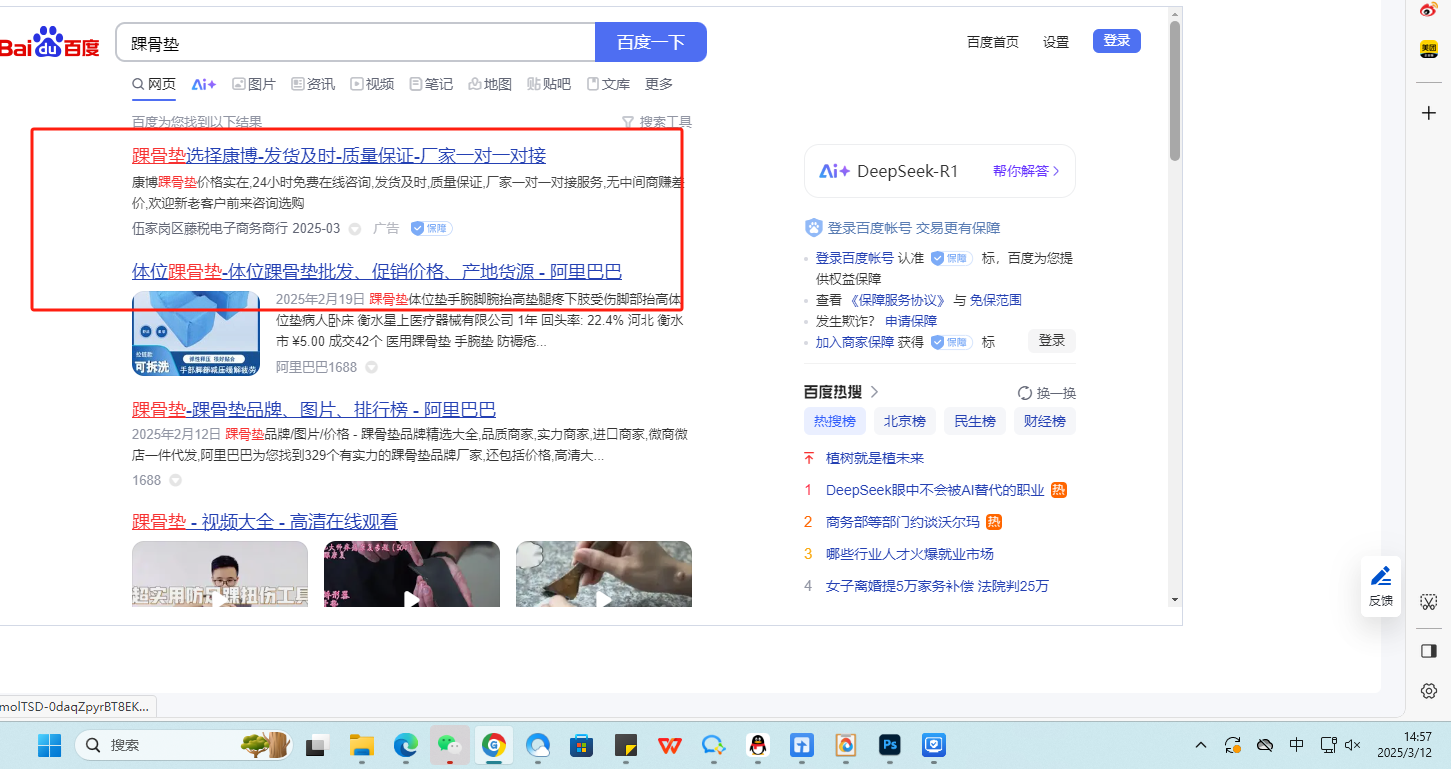
Task: Expand the dropdown arrow beside 阿里巴巴1688 source
Action: [371, 368]
